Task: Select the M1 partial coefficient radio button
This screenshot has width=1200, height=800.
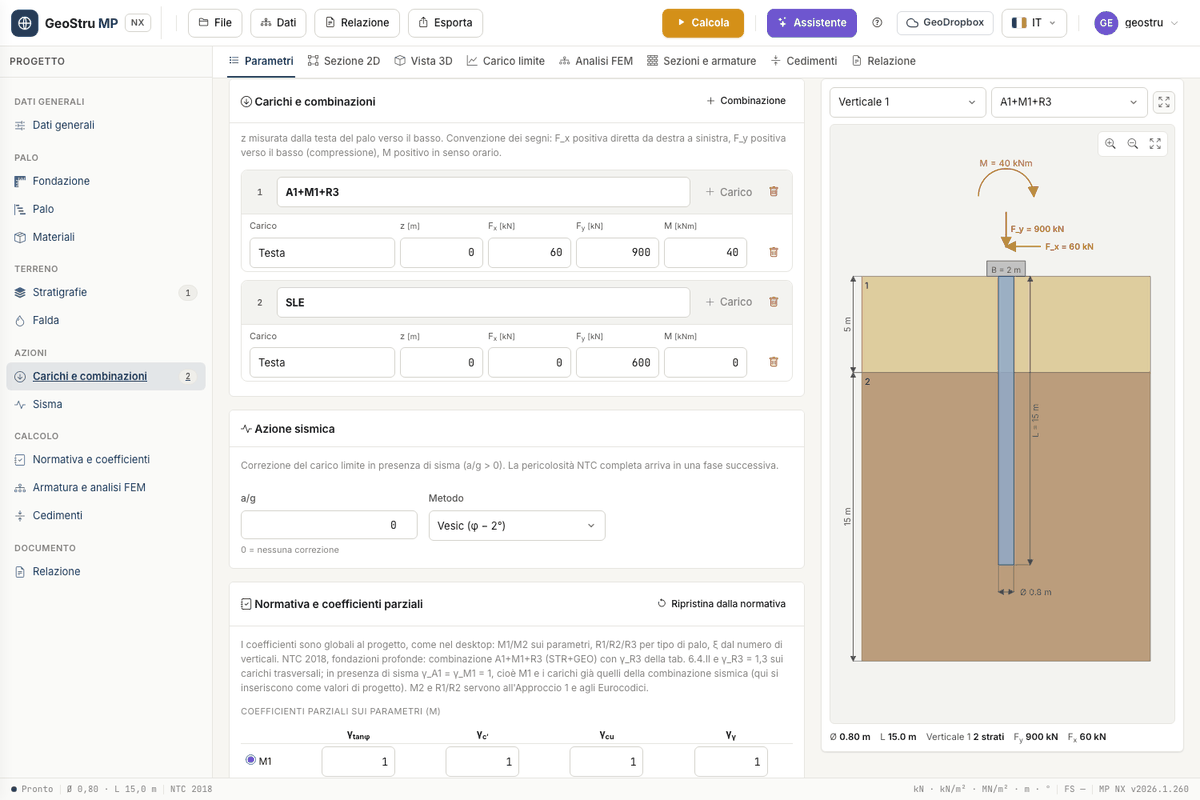Action: [251, 761]
